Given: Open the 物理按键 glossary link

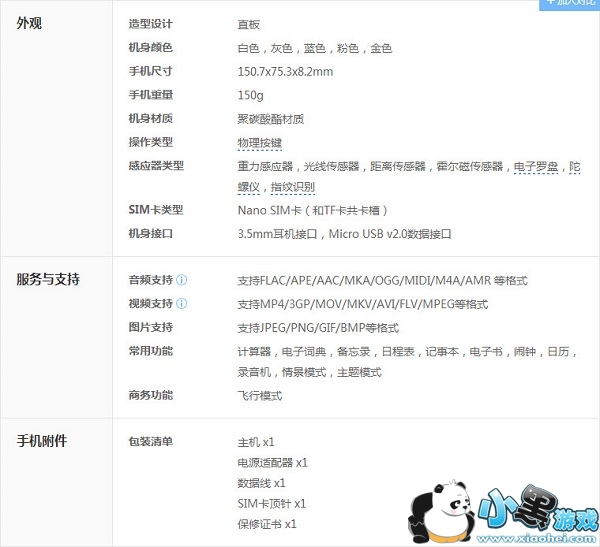Looking at the screenshot, I should pos(259,143).
